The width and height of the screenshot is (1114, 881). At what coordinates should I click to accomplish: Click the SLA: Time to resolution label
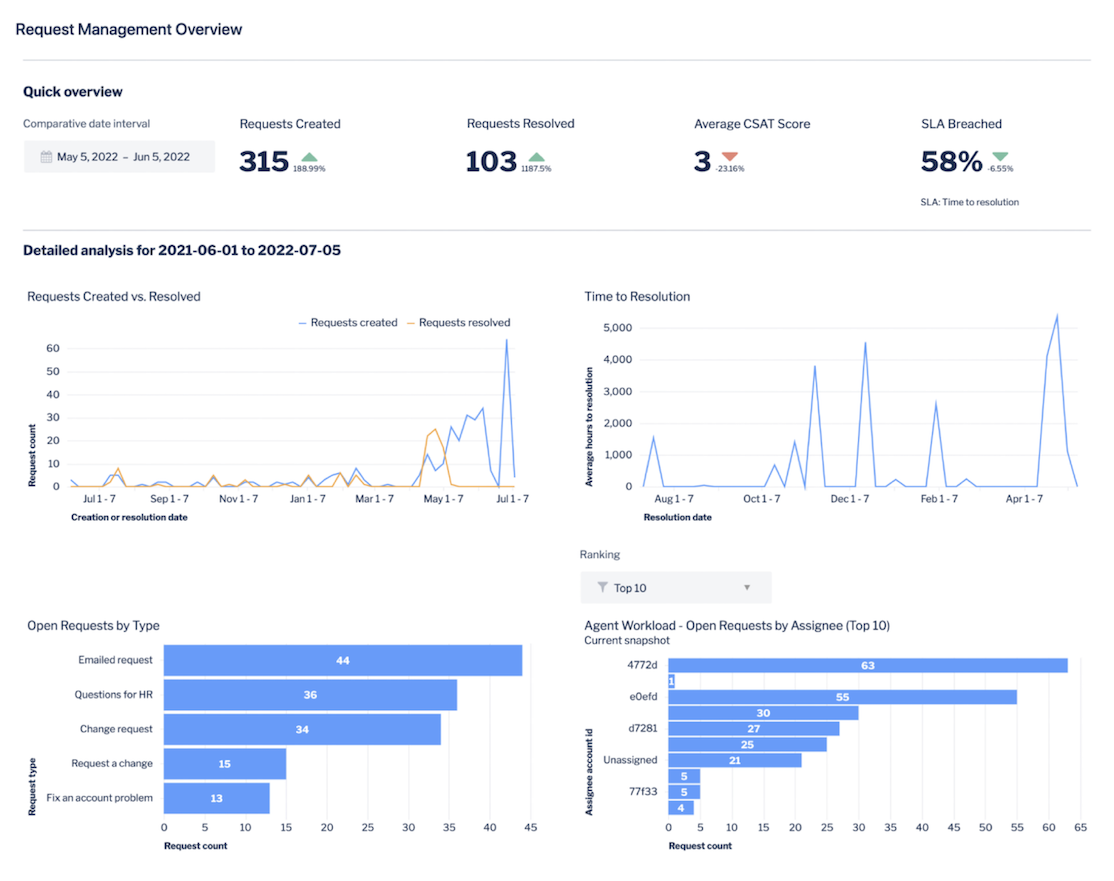[x=969, y=201]
